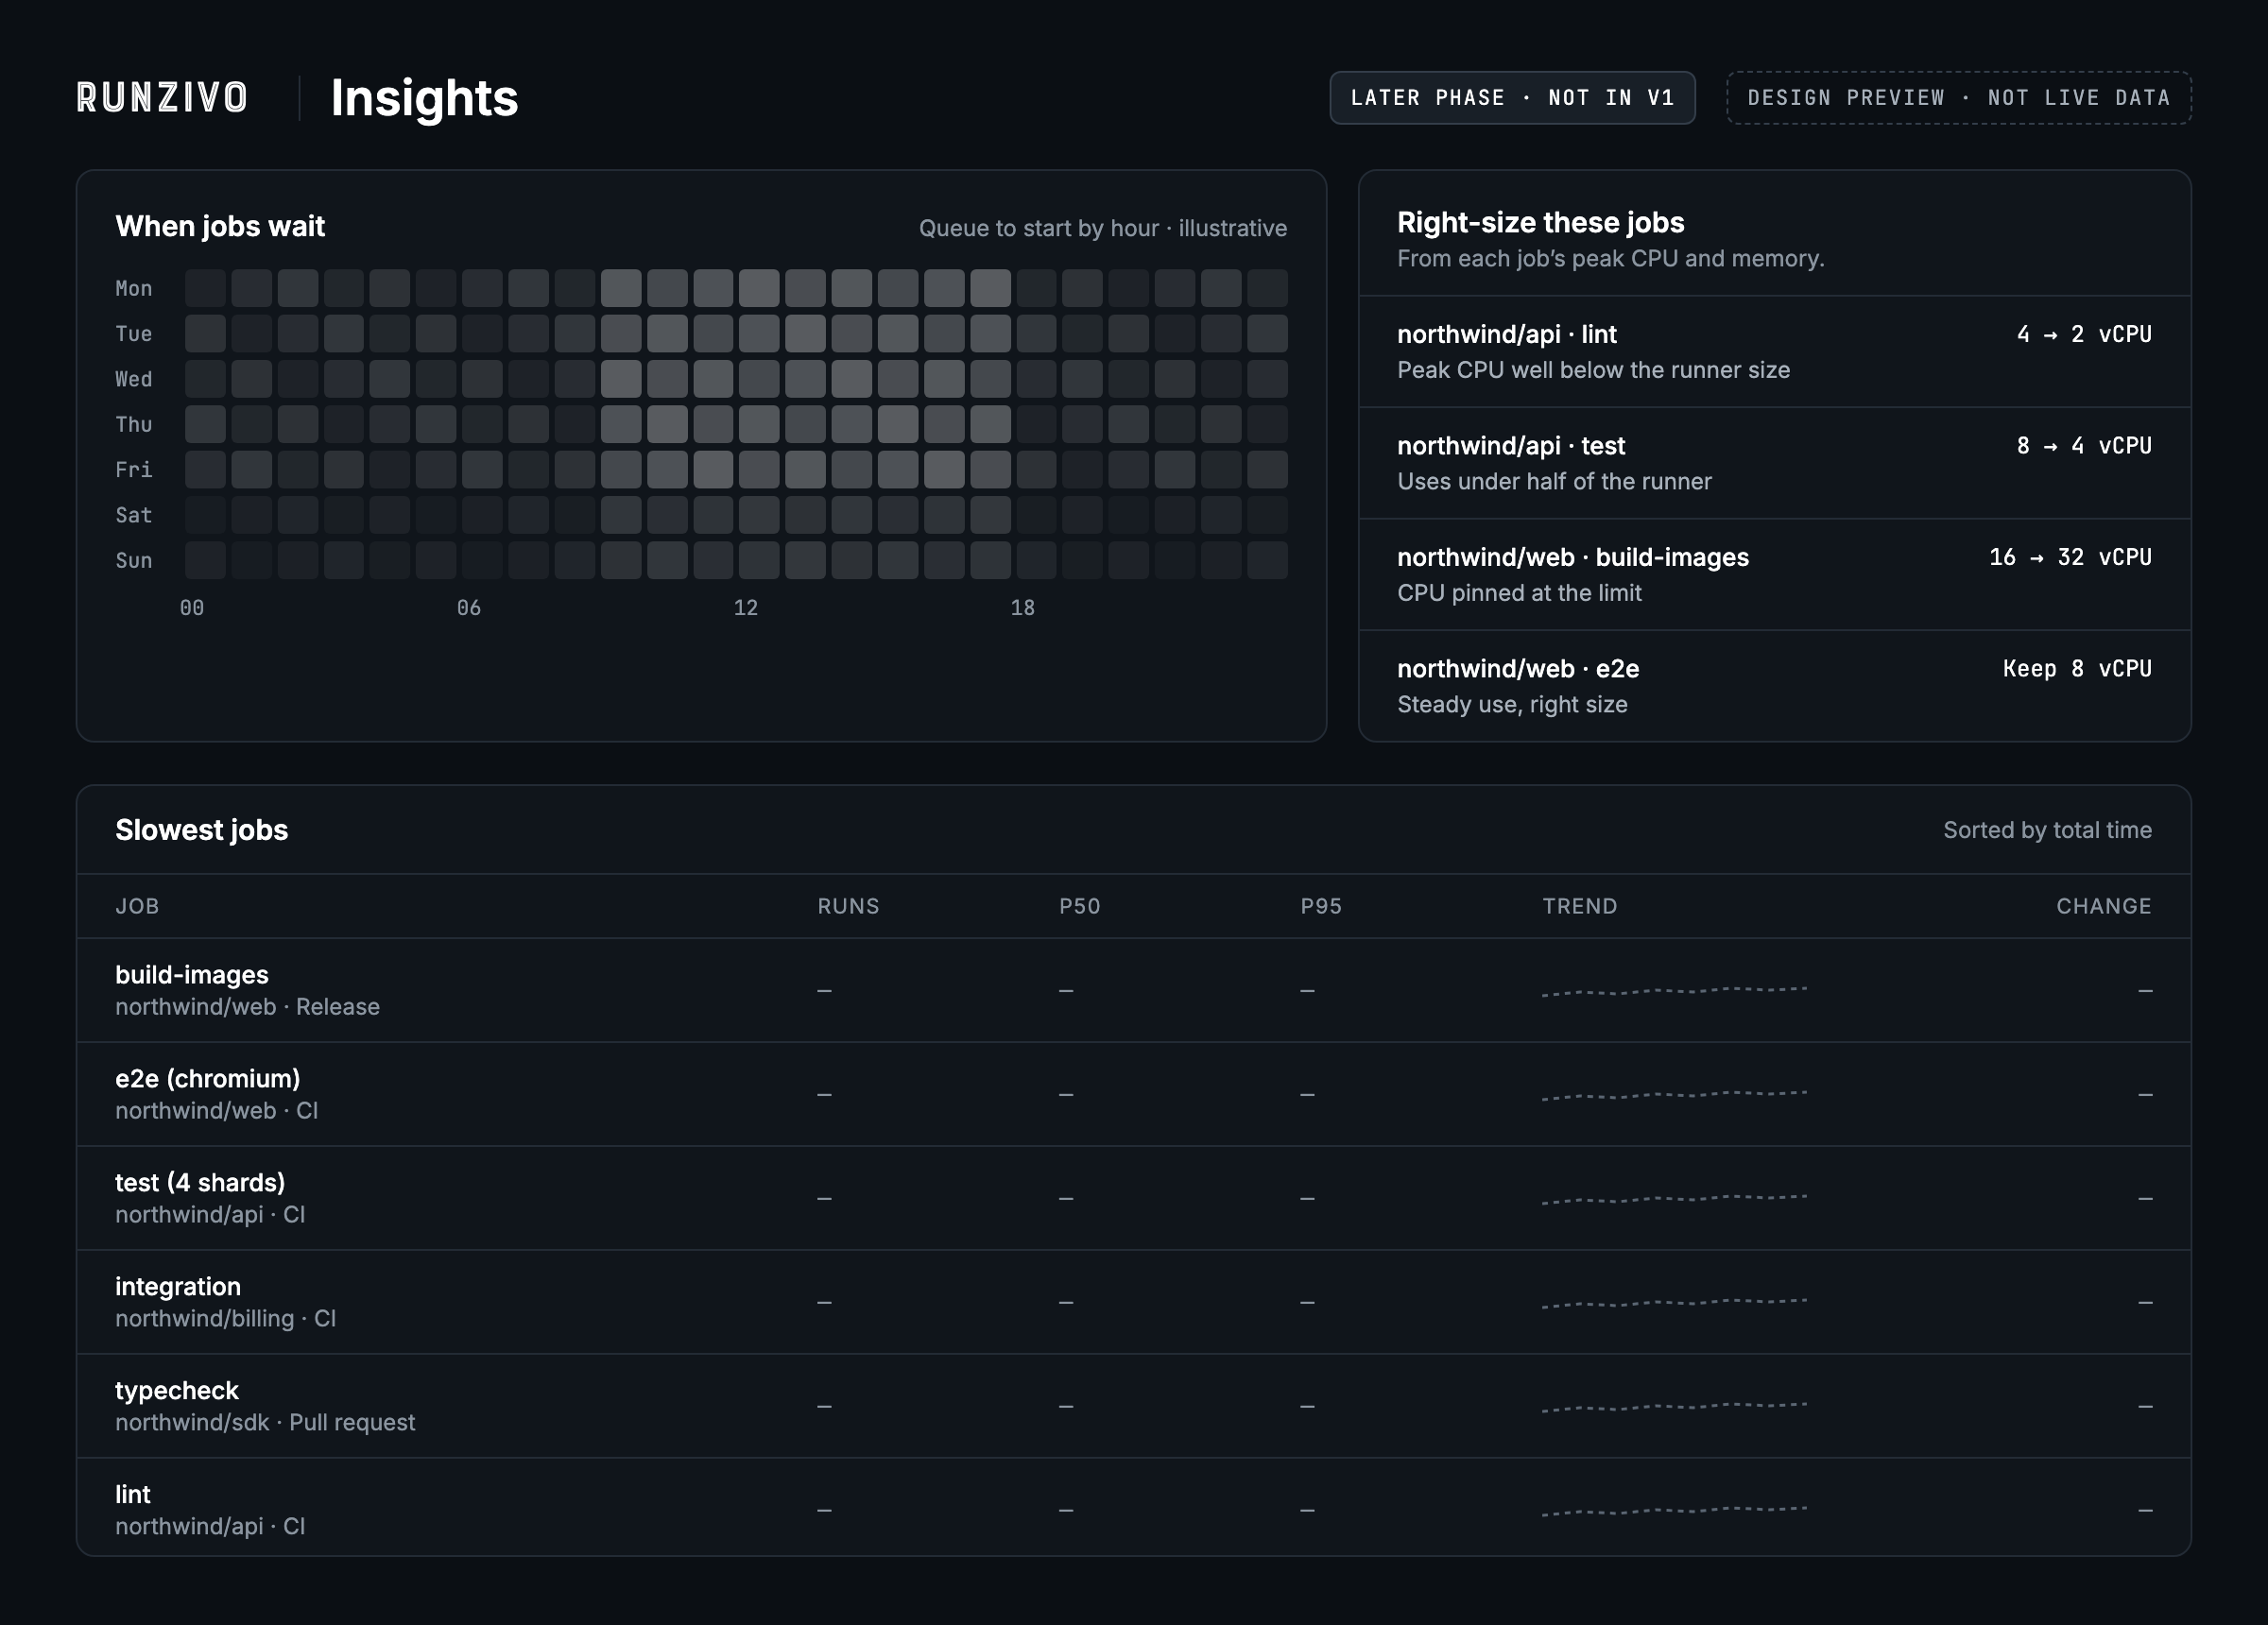Click the Sun row label in heatmap
The image size is (2268, 1625).
tap(134, 561)
